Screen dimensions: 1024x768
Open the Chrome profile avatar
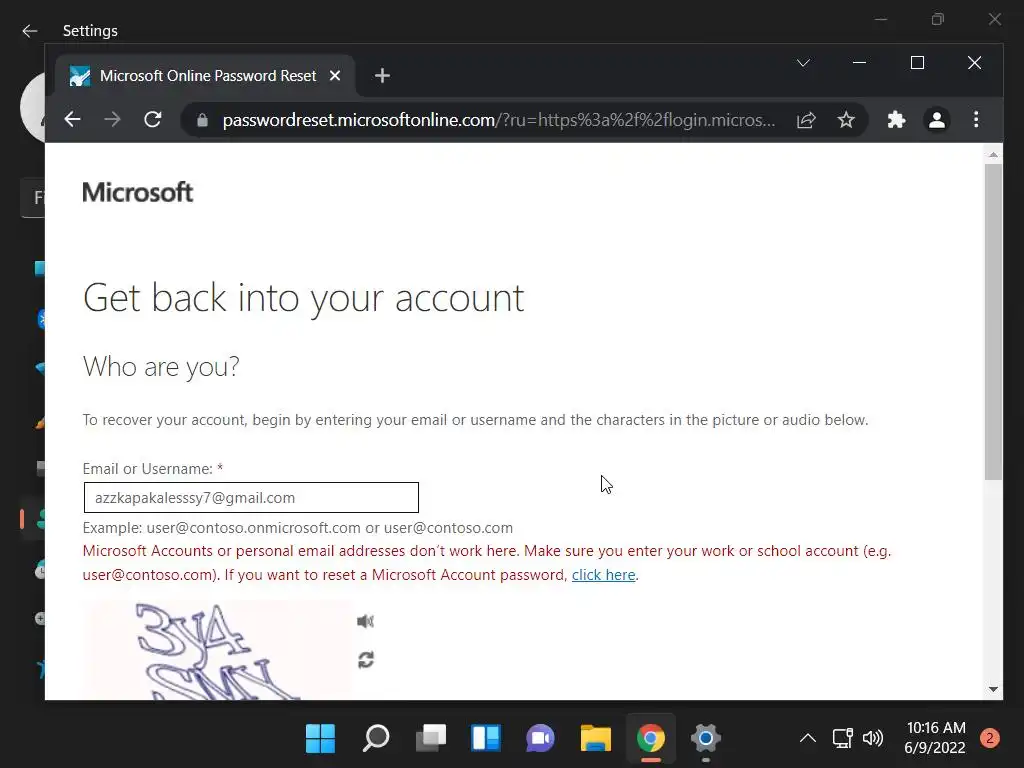936,120
